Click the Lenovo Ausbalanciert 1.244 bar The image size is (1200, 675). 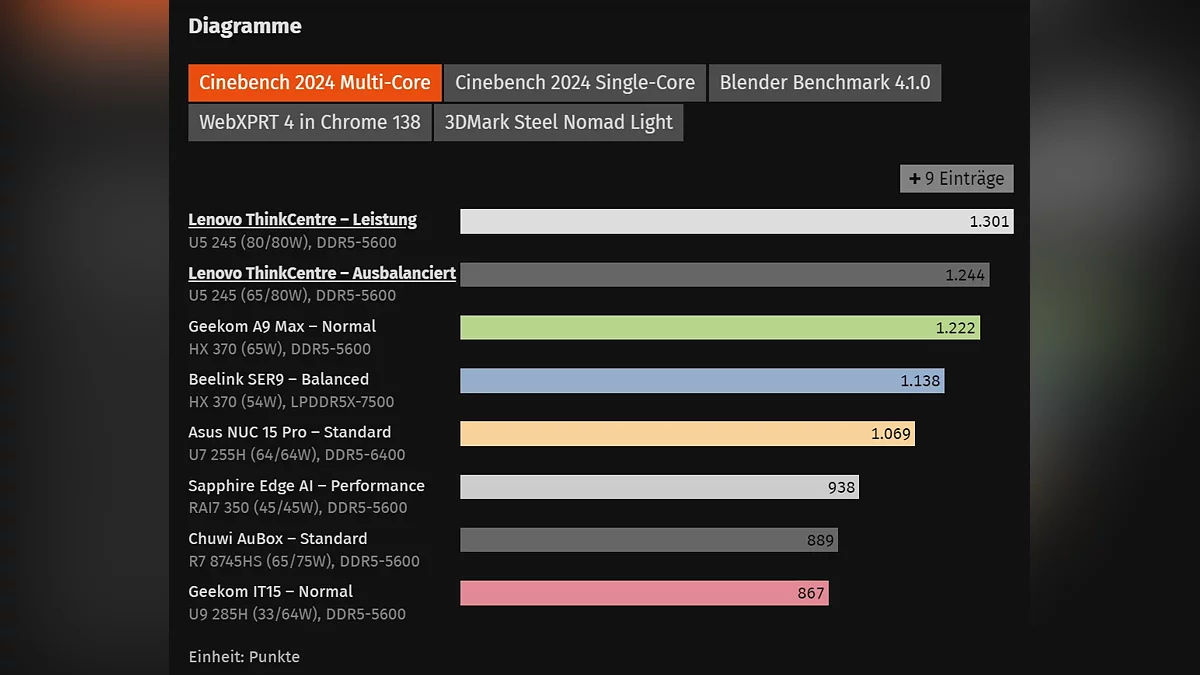724,274
